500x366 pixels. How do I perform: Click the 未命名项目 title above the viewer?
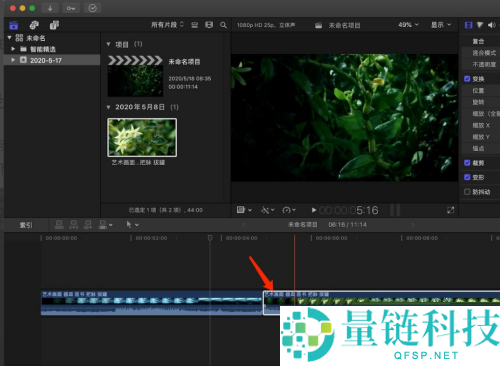[x=344, y=25]
